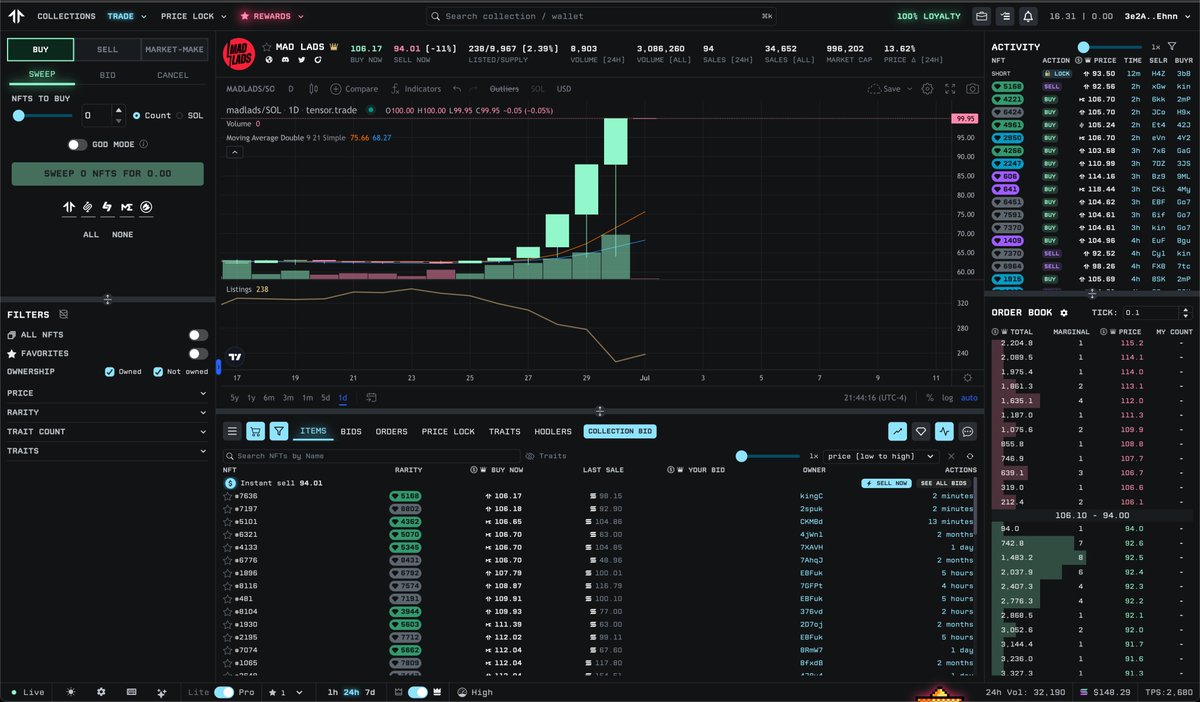1200x702 pixels.
Task: Favorite Mad Lads with star icon
Action: coord(268,47)
